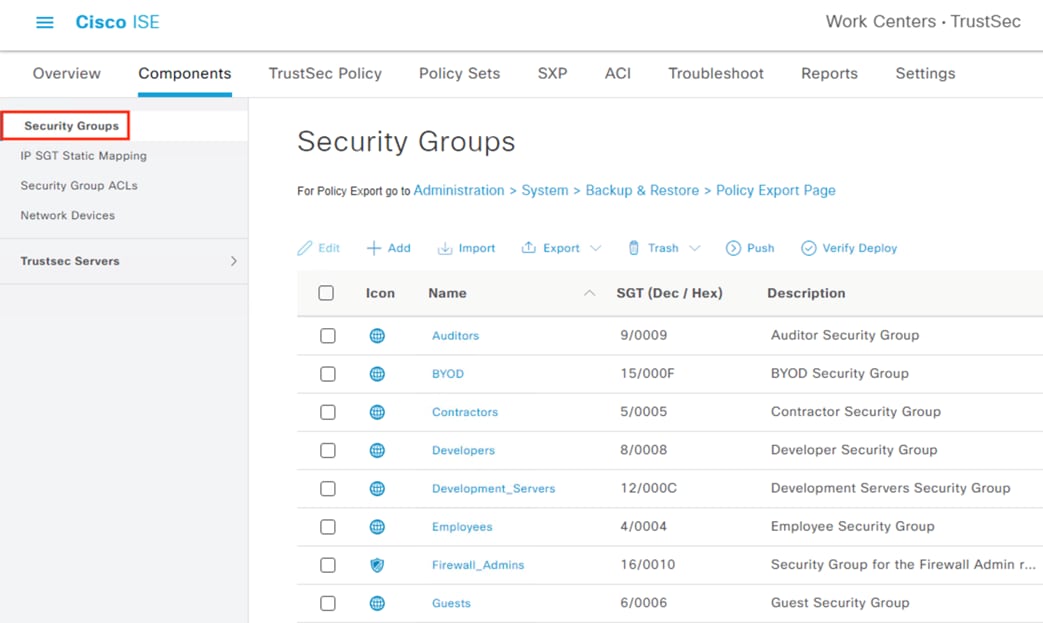Screen dimensions: 1043x623
Task: Check the Development_Servers row checkbox
Action: (x=328, y=489)
